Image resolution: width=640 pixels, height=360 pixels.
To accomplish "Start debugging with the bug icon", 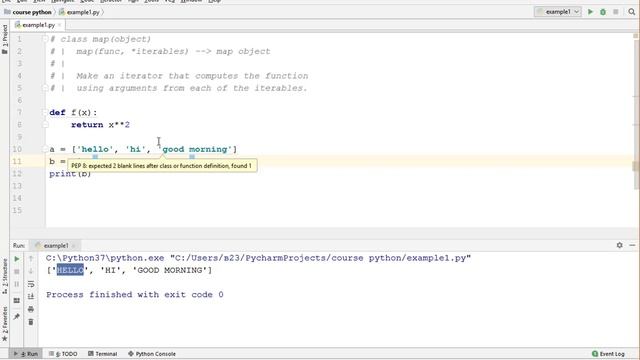I will tap(603, 12).
